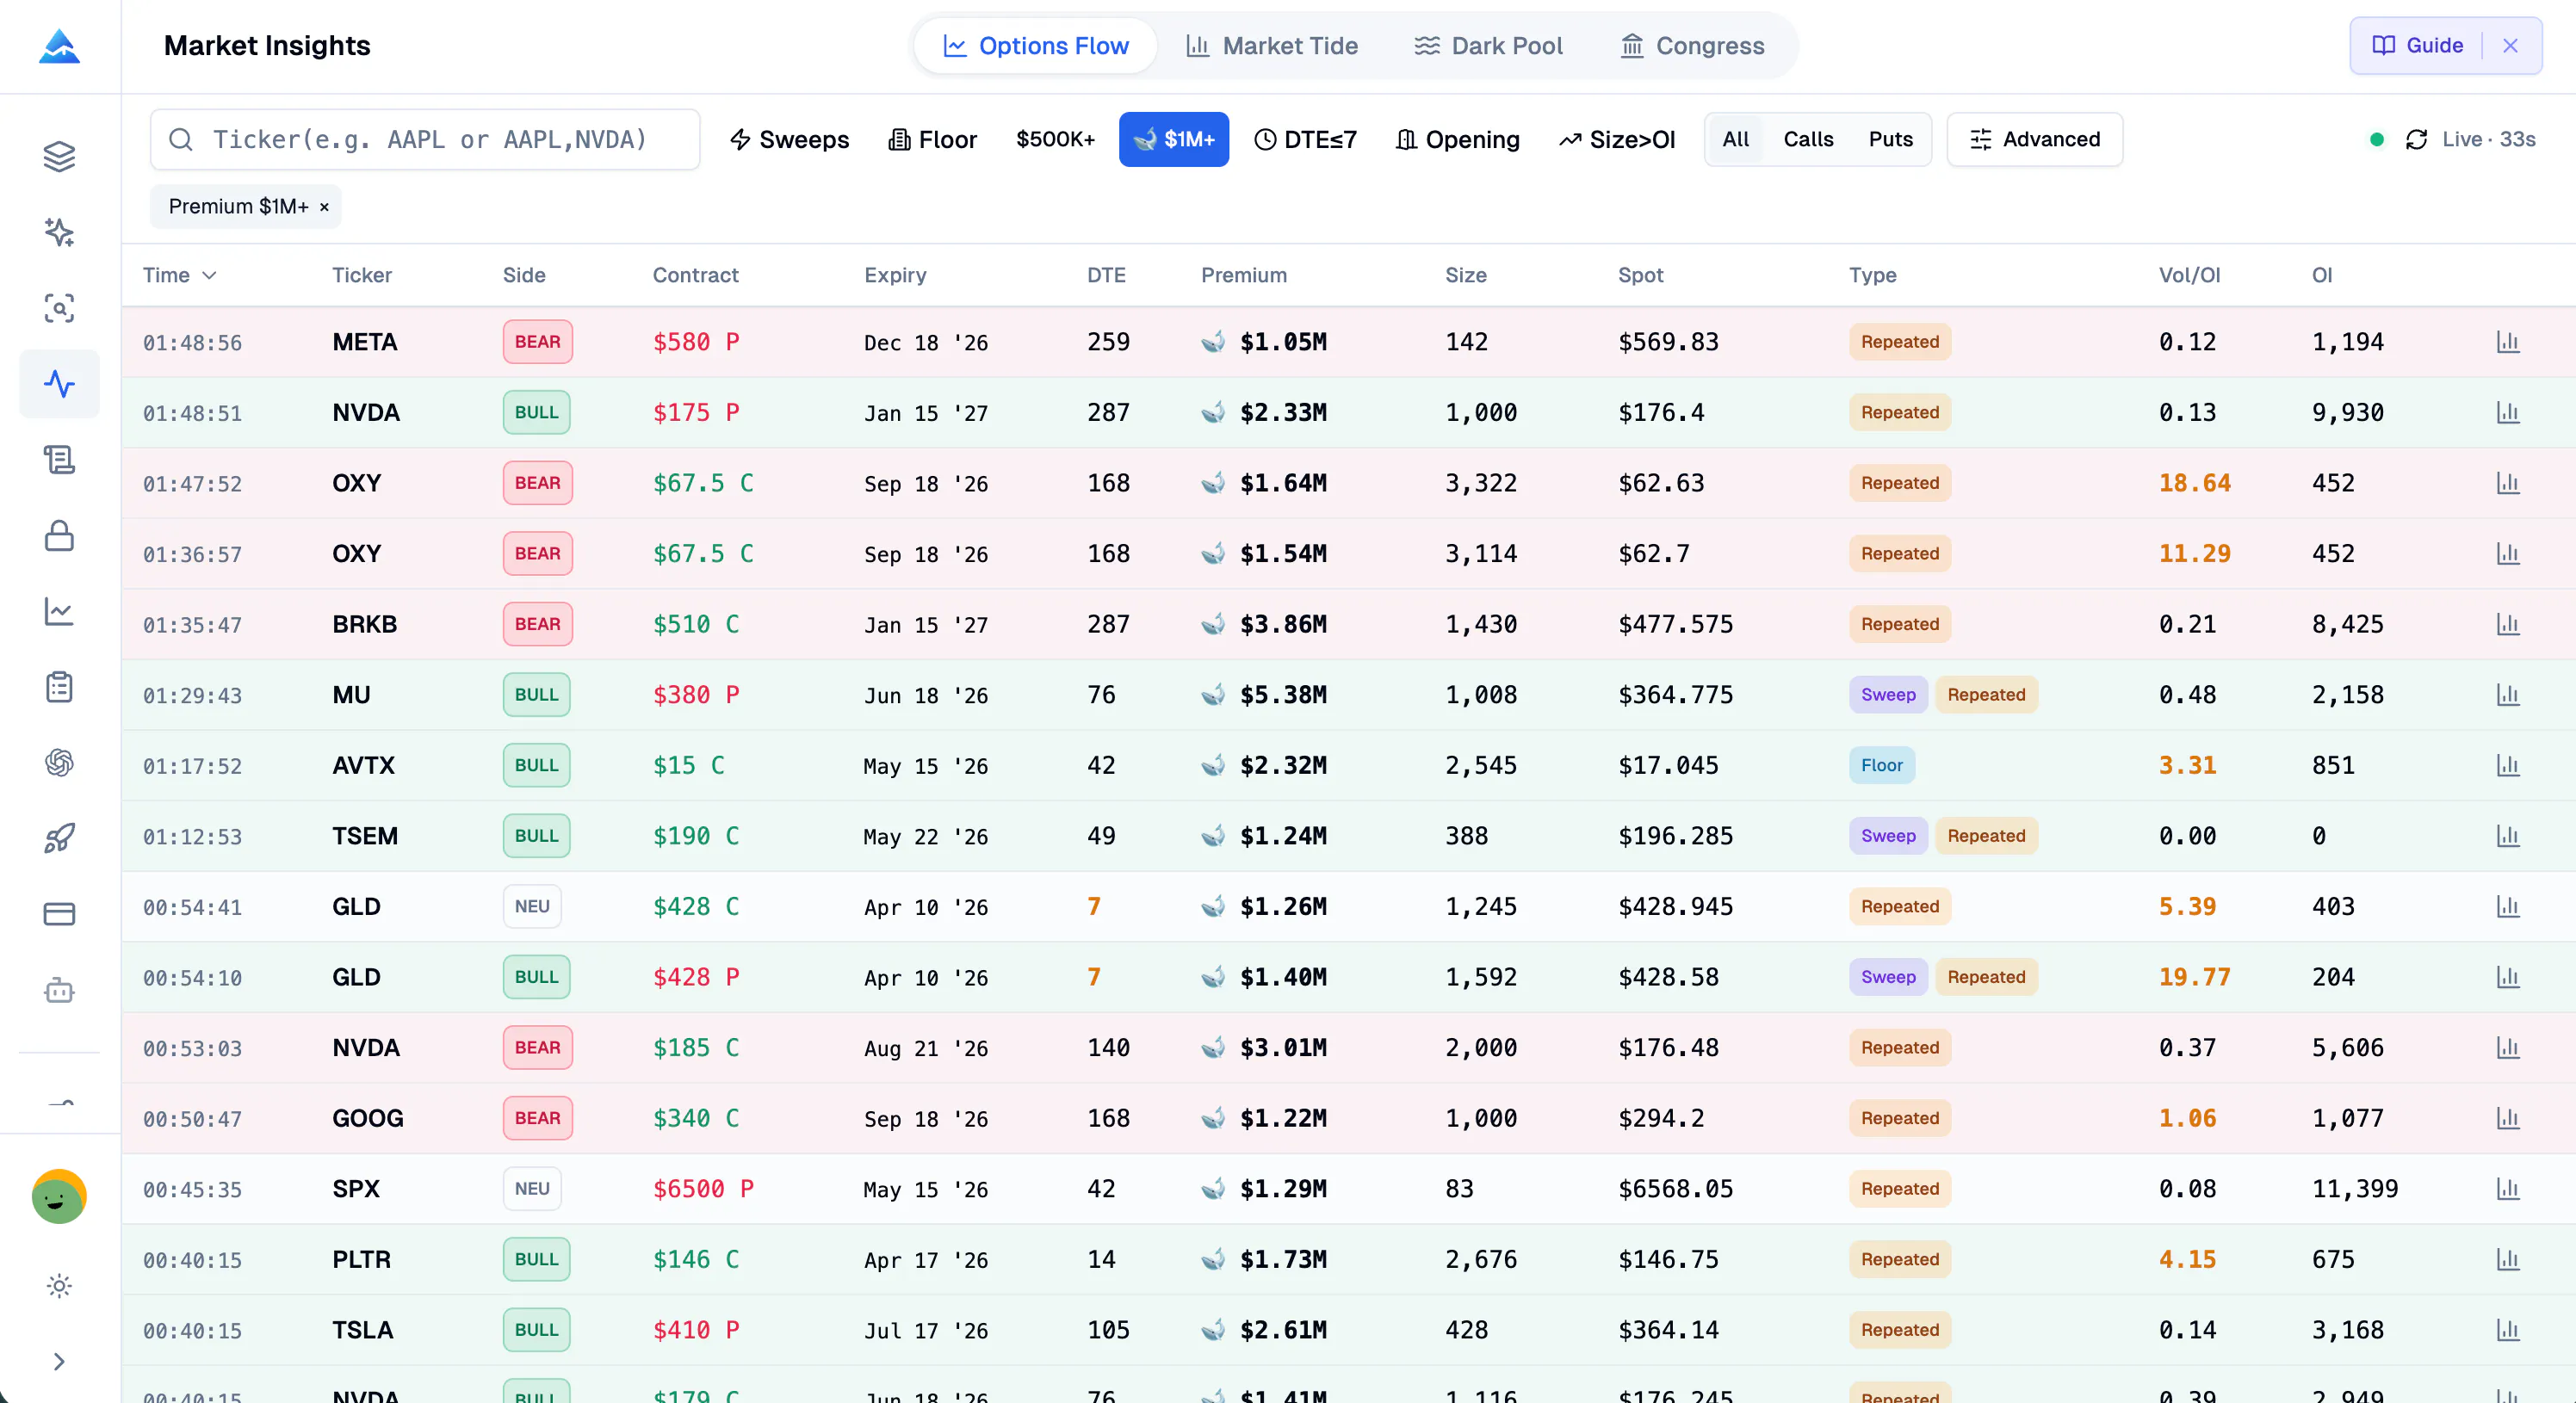Click the app logo in the sidebar
Viewport: 2576px width, 1403px height.
click(x=59, y=46)
